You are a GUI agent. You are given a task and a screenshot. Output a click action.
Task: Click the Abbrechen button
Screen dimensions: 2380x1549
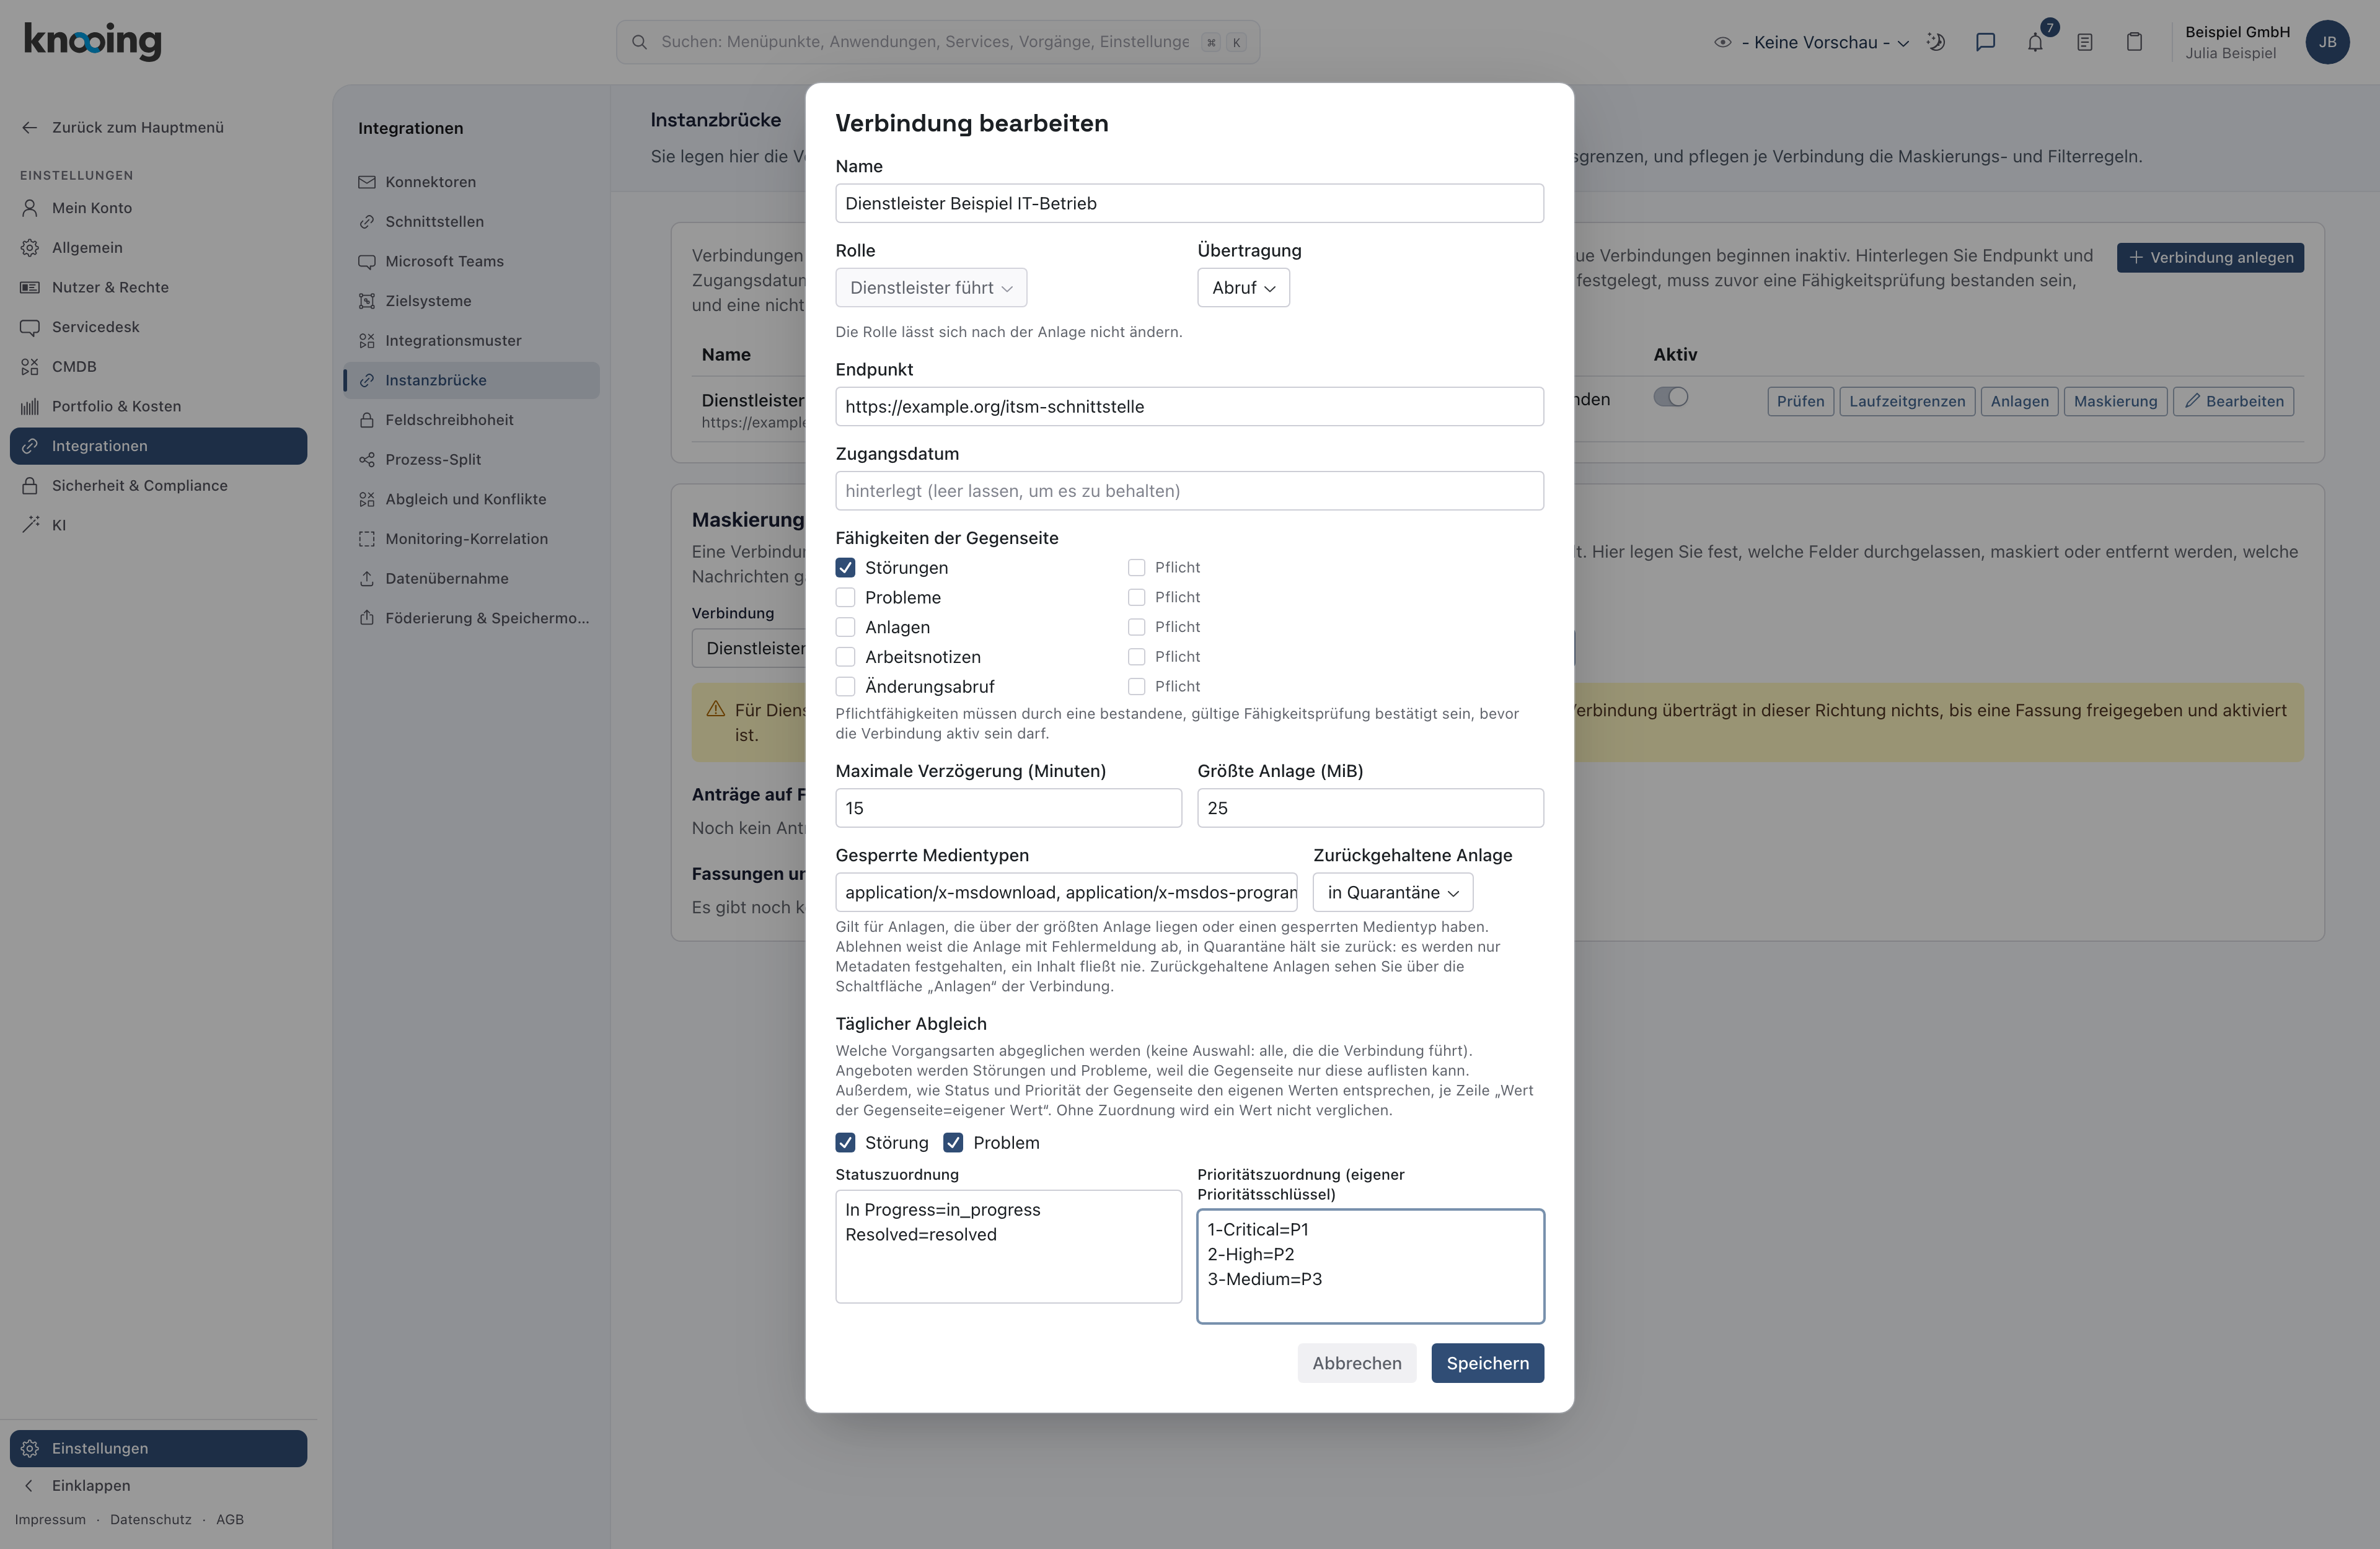click(x=1356, y=1364)
